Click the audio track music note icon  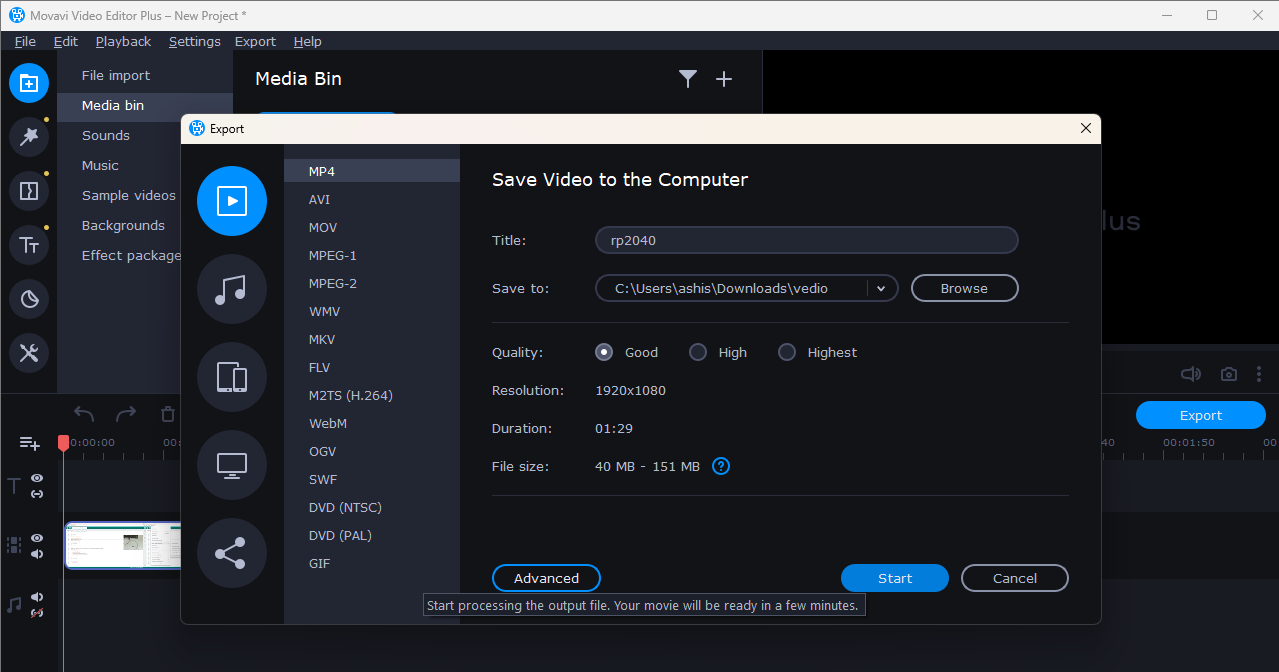(14, 604)
